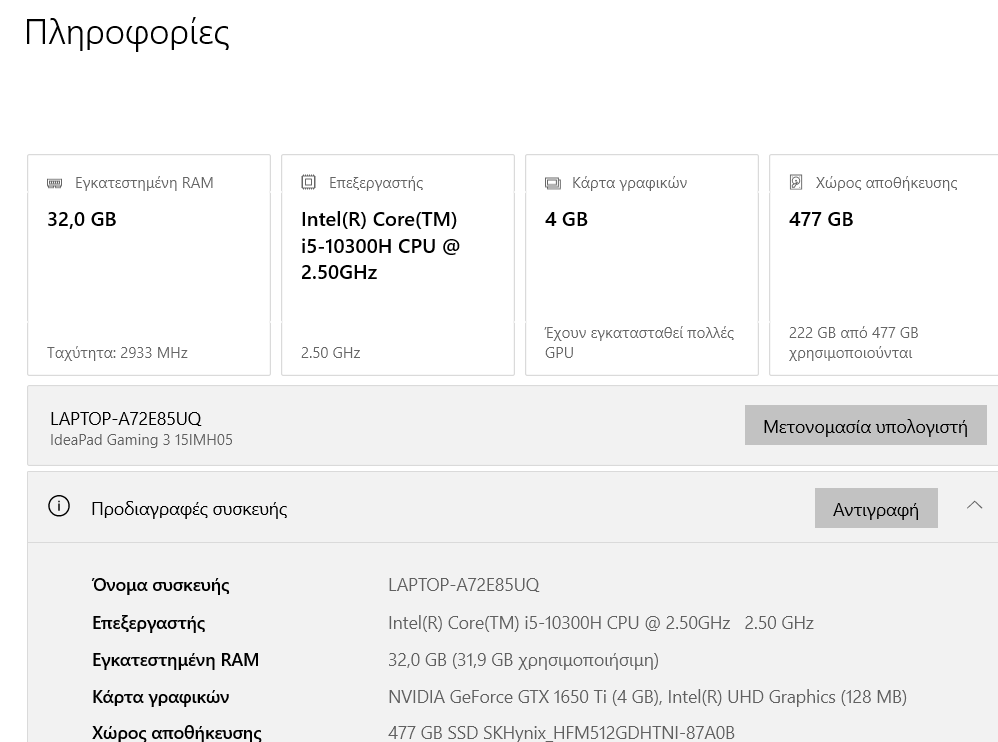The width and height of the screenshot is (998, 742).
Task: Open the Εγκατεστημένη RAM 32,0 GB card
Action: [149, 265]
